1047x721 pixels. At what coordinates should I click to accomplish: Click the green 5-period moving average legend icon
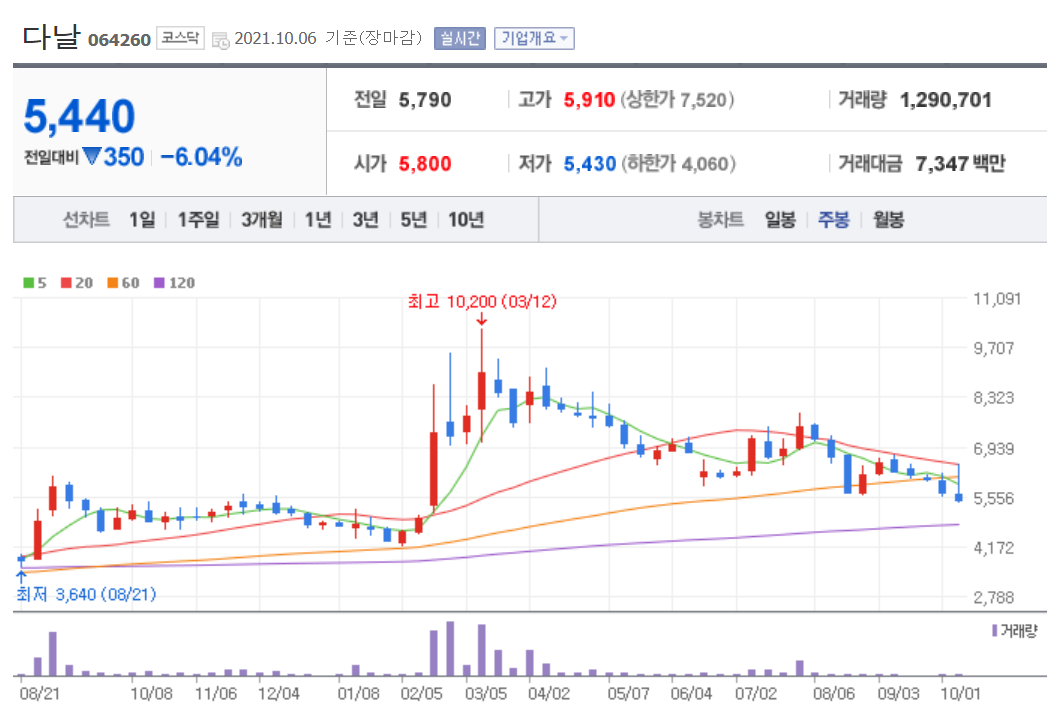[27, 283]
